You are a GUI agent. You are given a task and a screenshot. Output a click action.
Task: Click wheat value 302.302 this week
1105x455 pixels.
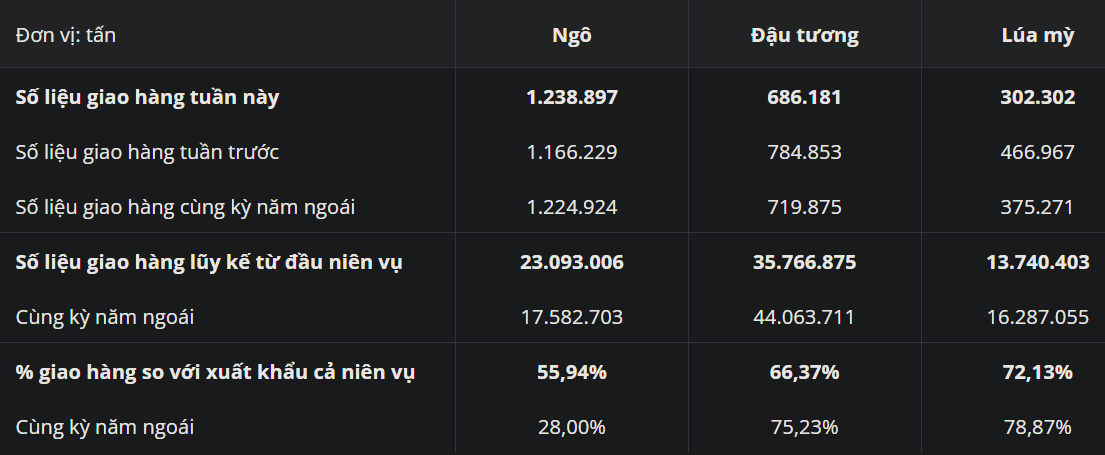(1038, 97)
